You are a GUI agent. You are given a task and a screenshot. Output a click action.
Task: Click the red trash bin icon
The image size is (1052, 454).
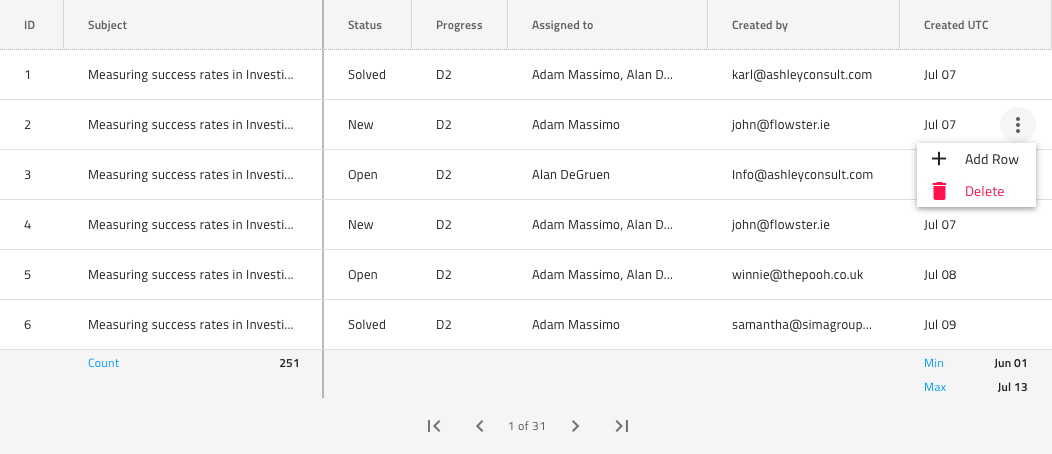click(939, 191)
